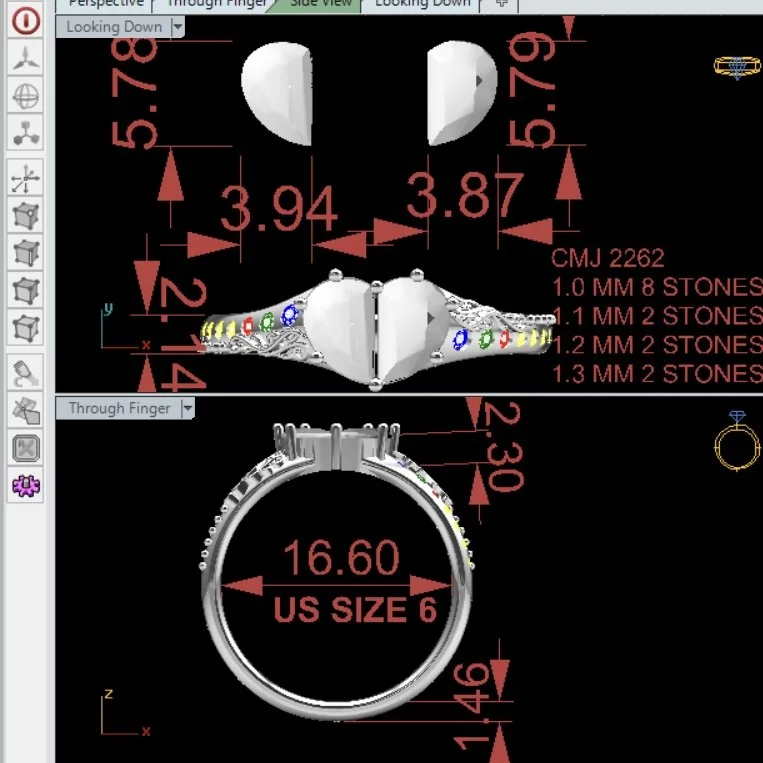Click the Through Finger viewport title label

click(120, 408)
